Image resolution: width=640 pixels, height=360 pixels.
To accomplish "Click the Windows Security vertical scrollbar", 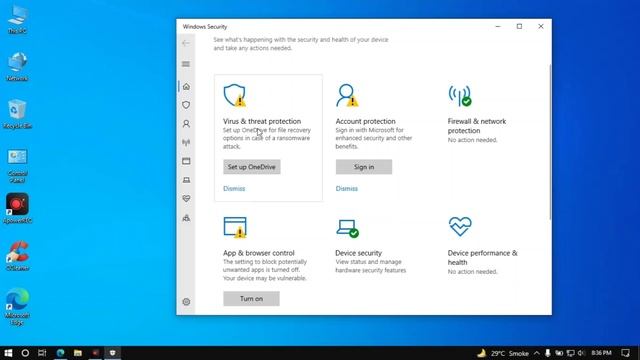I will coord(550,142).
